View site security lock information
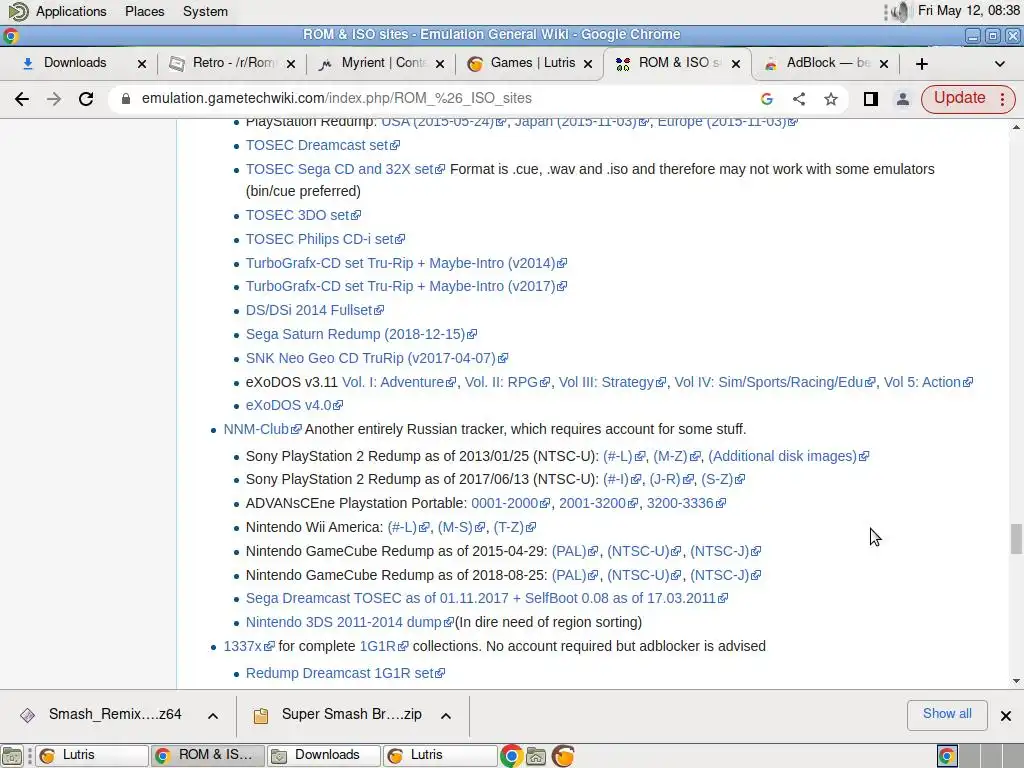 click(x=126, y=99)
